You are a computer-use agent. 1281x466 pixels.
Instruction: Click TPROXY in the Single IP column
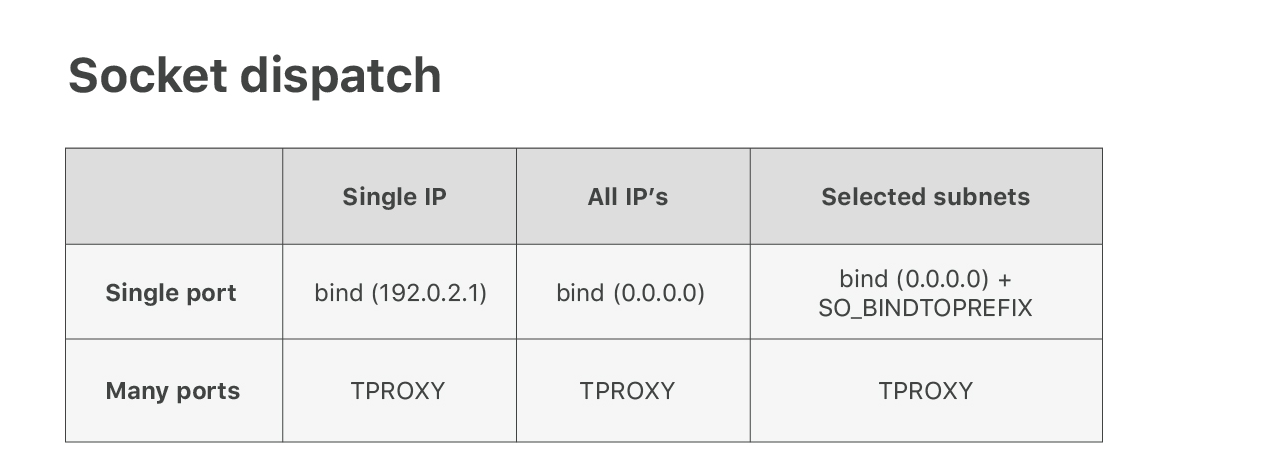397,390
